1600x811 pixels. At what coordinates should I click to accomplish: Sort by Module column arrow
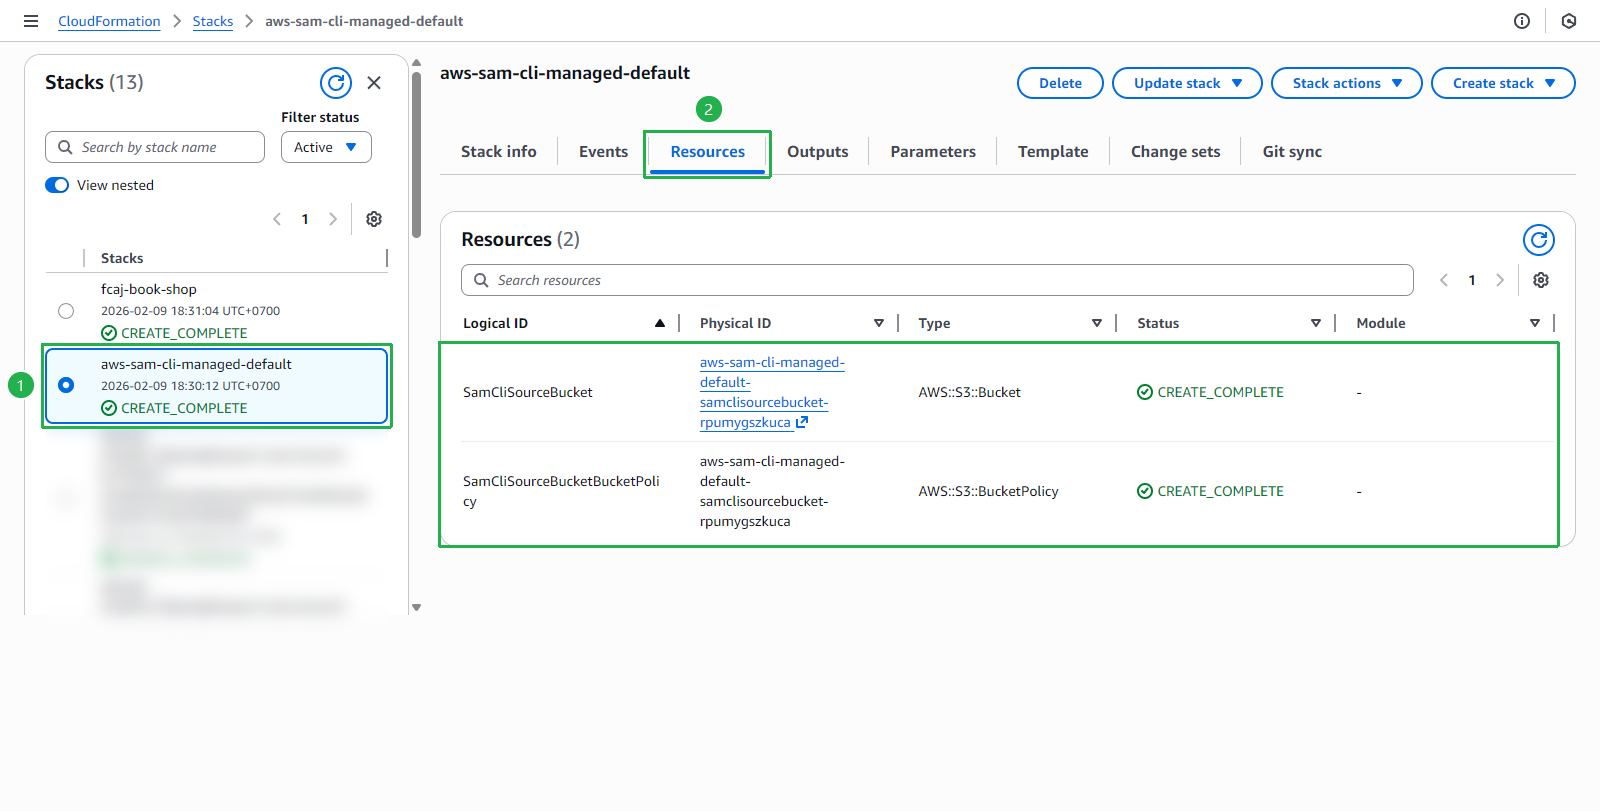(1535, 323)
